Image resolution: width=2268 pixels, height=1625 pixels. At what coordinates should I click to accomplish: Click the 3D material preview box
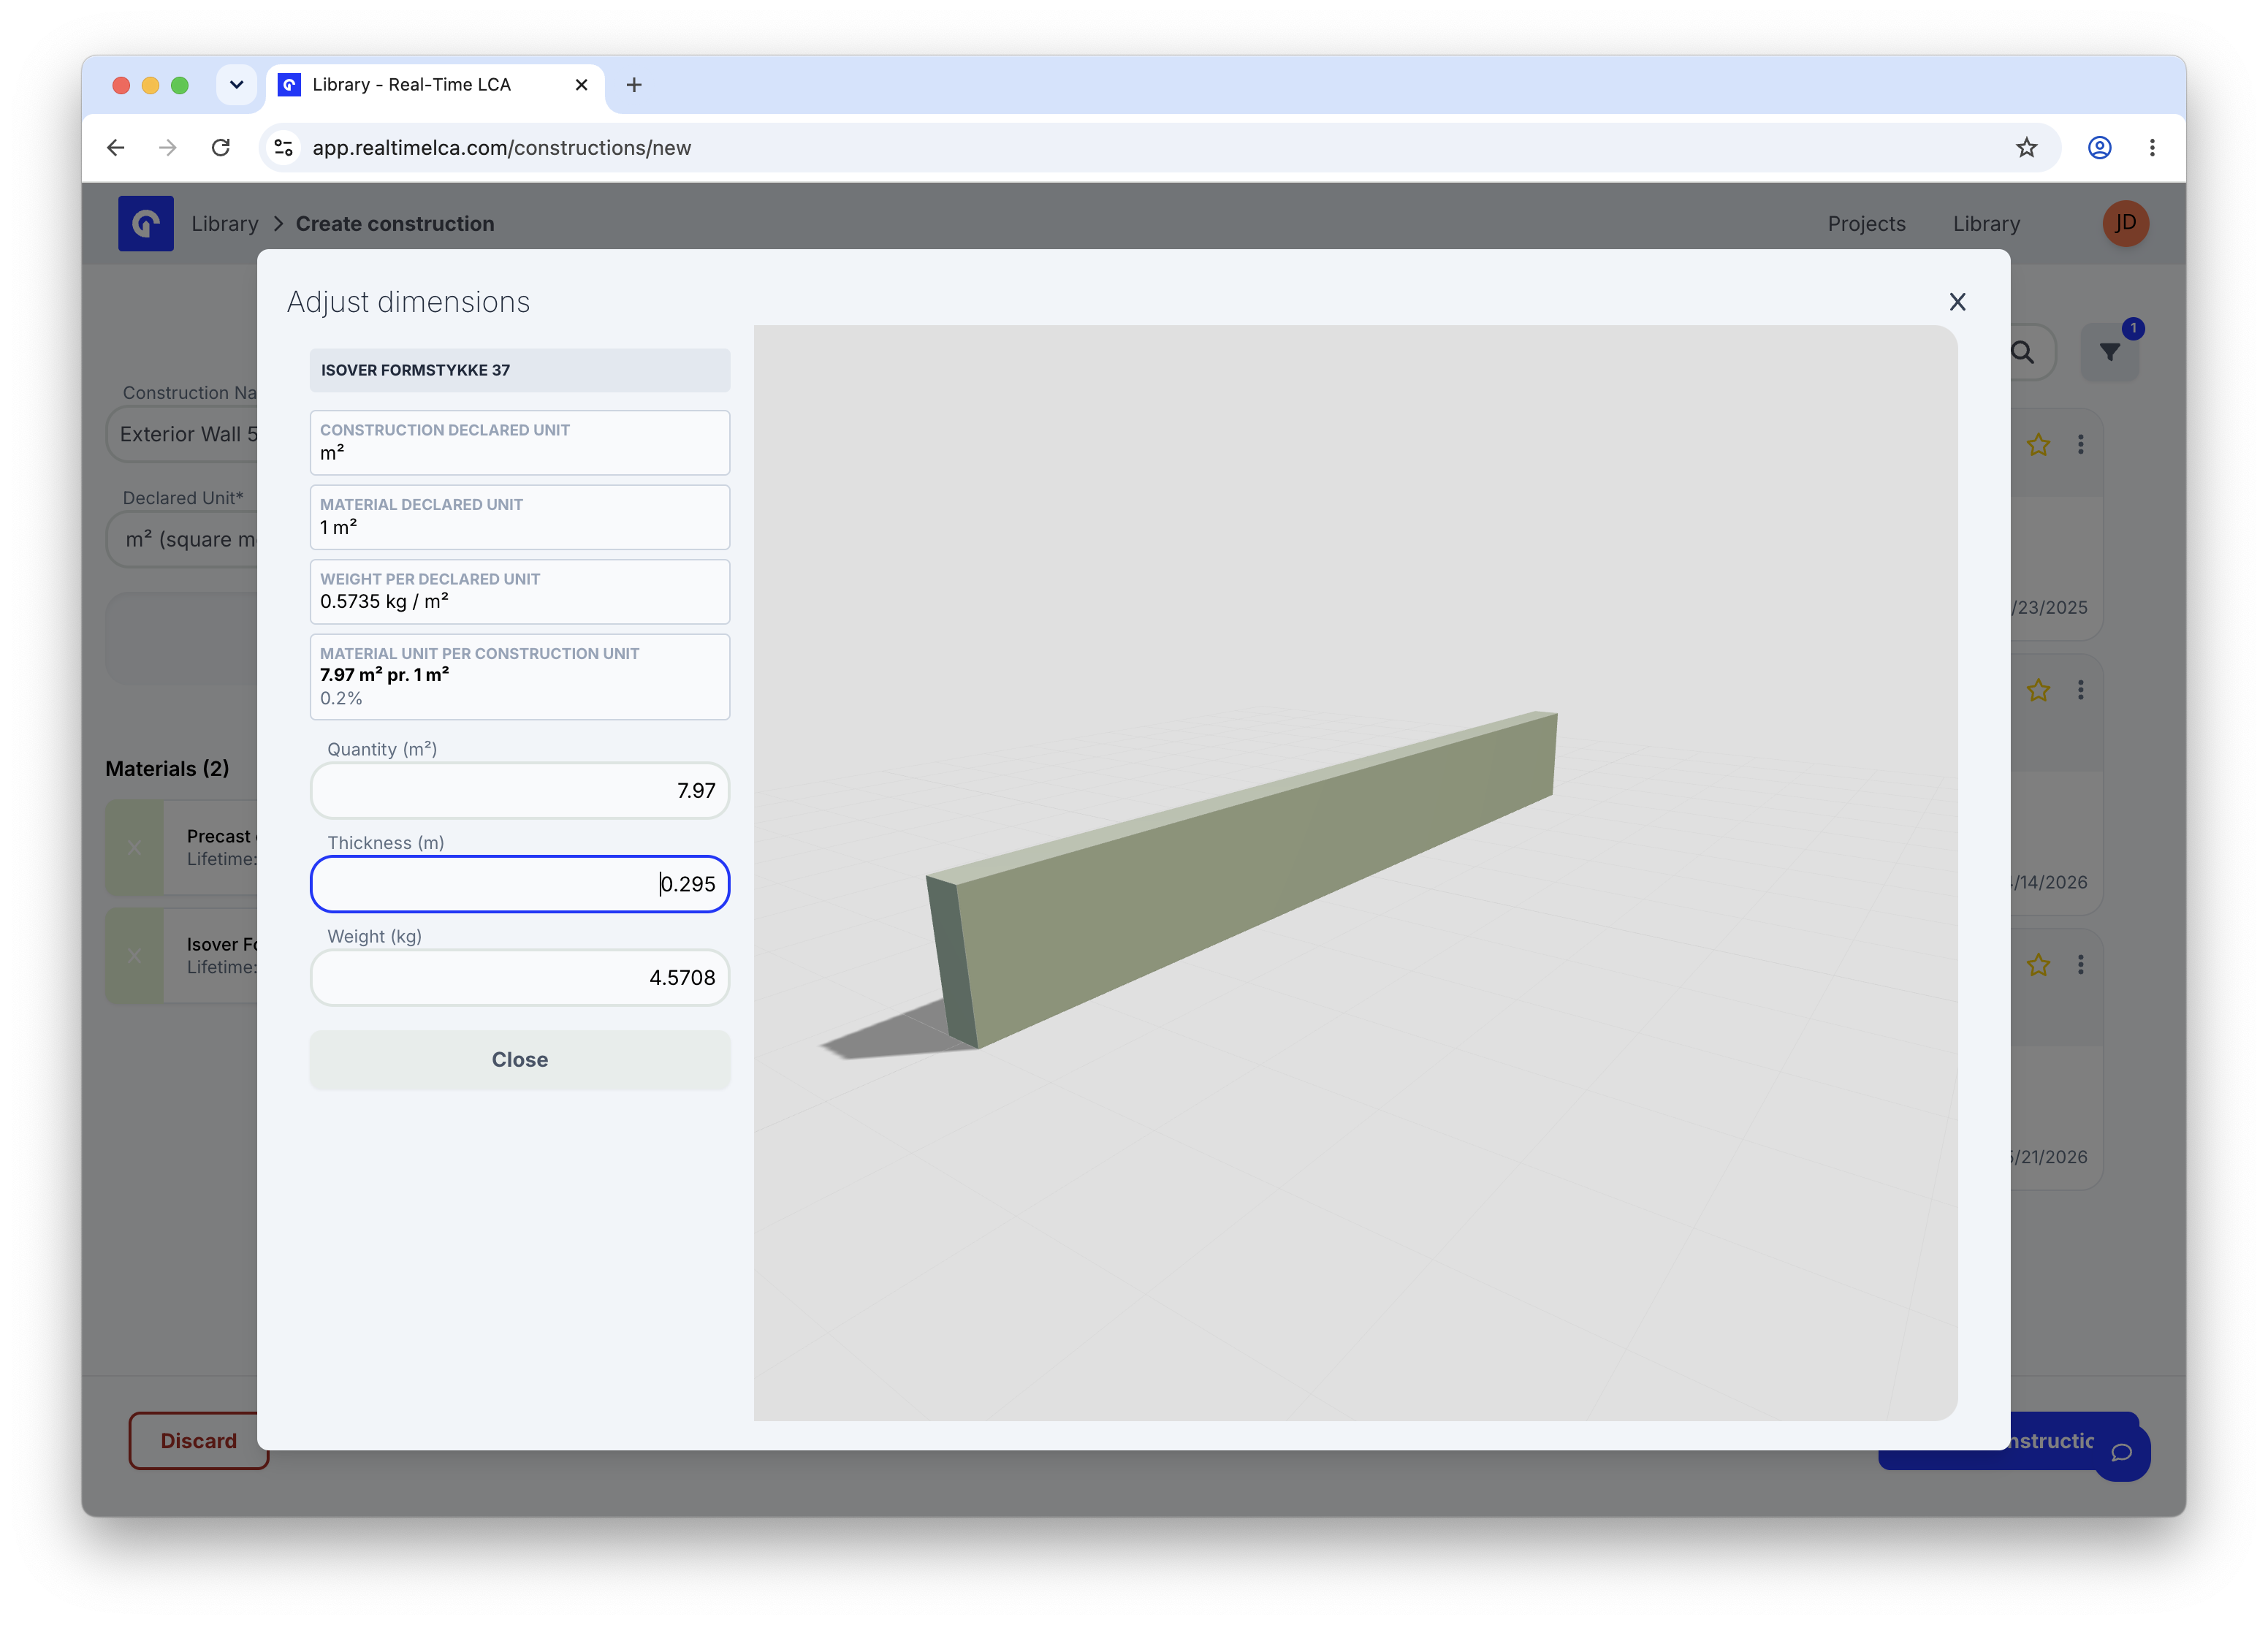click(1355, 872)
